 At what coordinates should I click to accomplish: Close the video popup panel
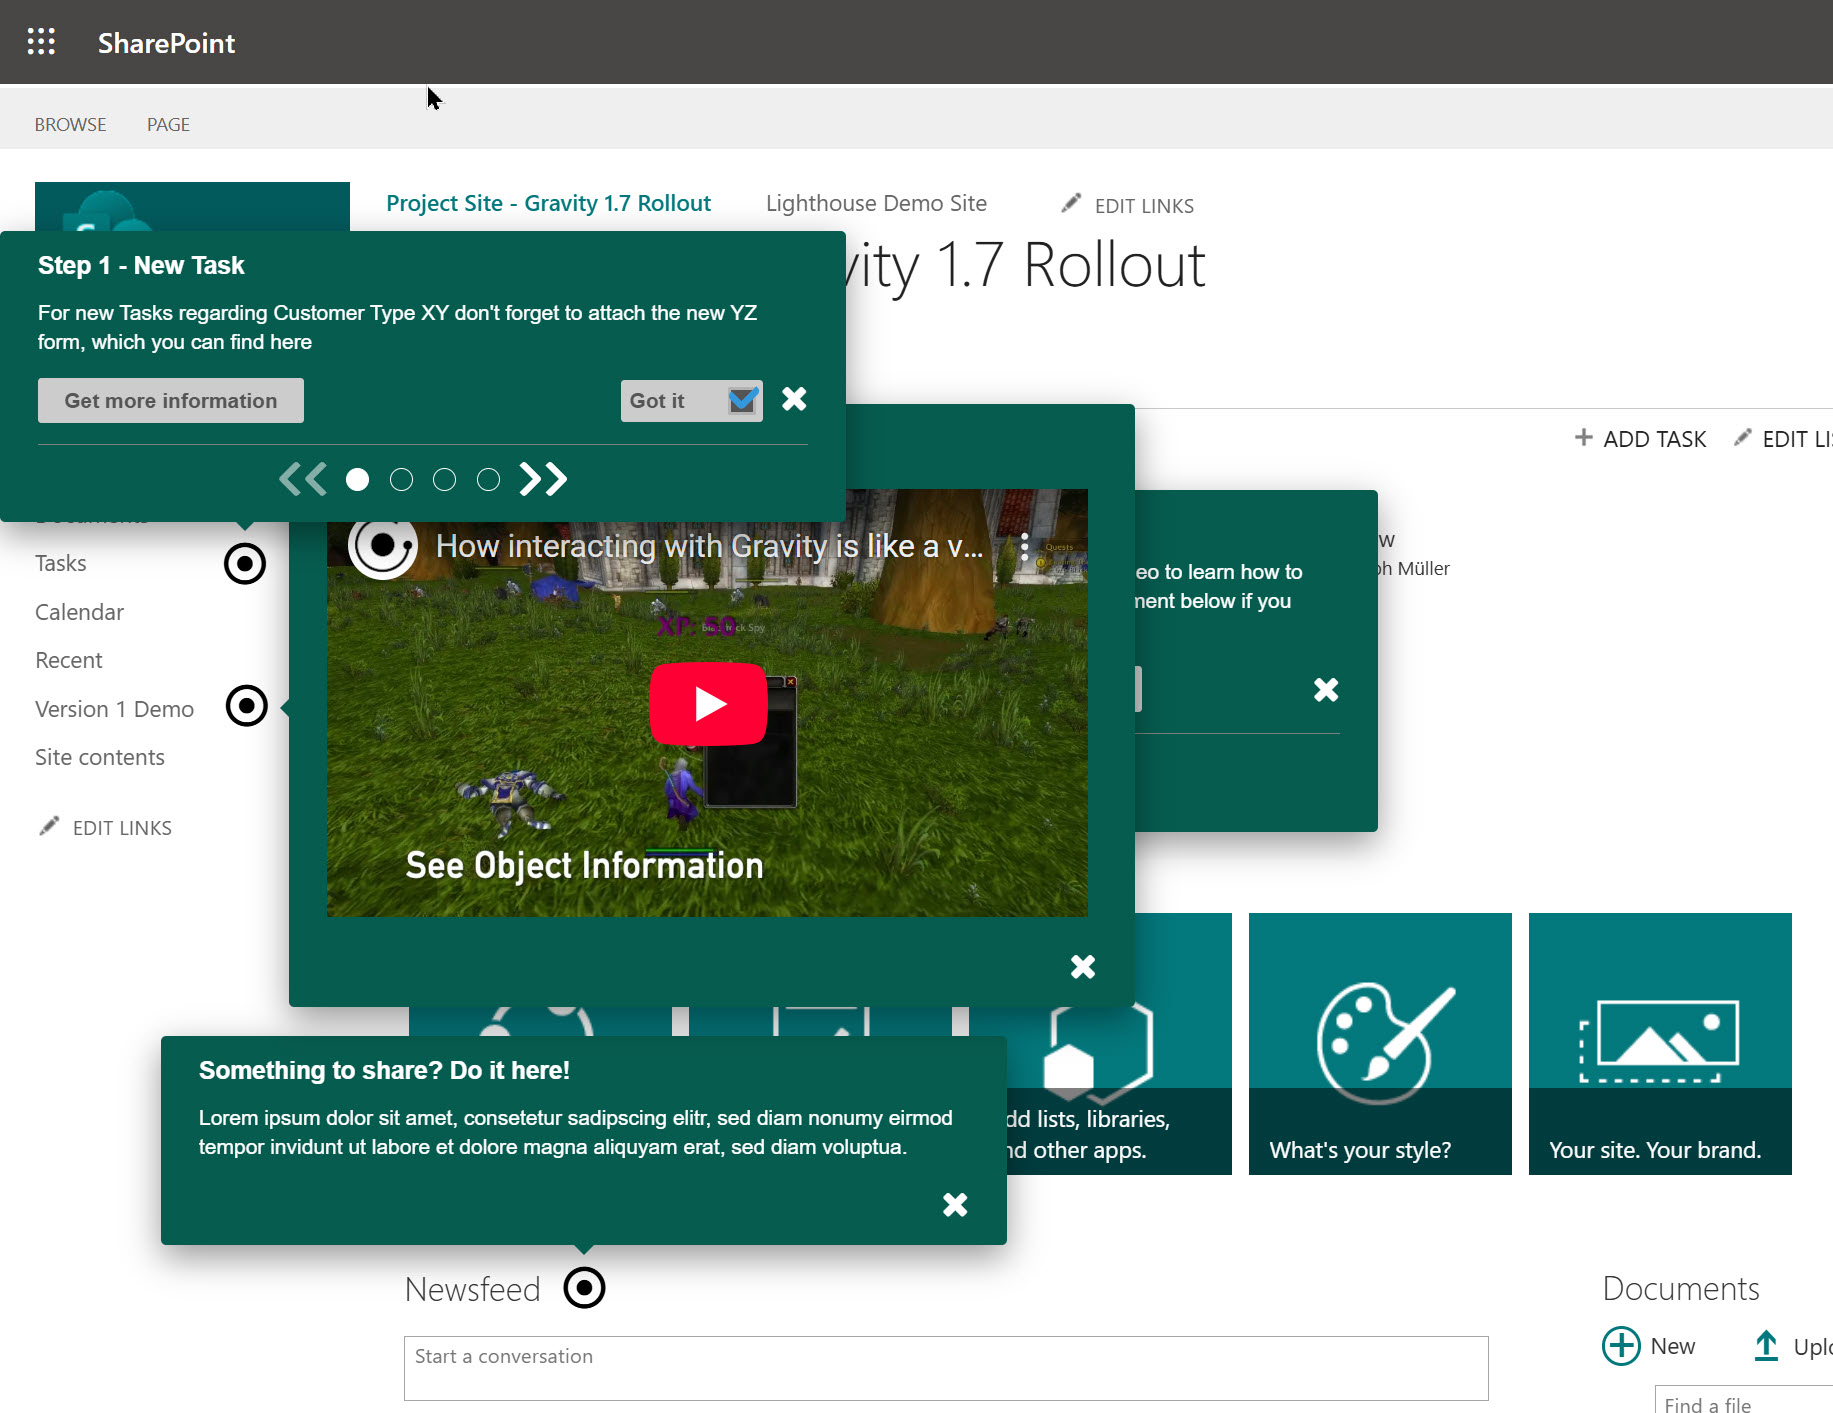[x=1083, y=966]
